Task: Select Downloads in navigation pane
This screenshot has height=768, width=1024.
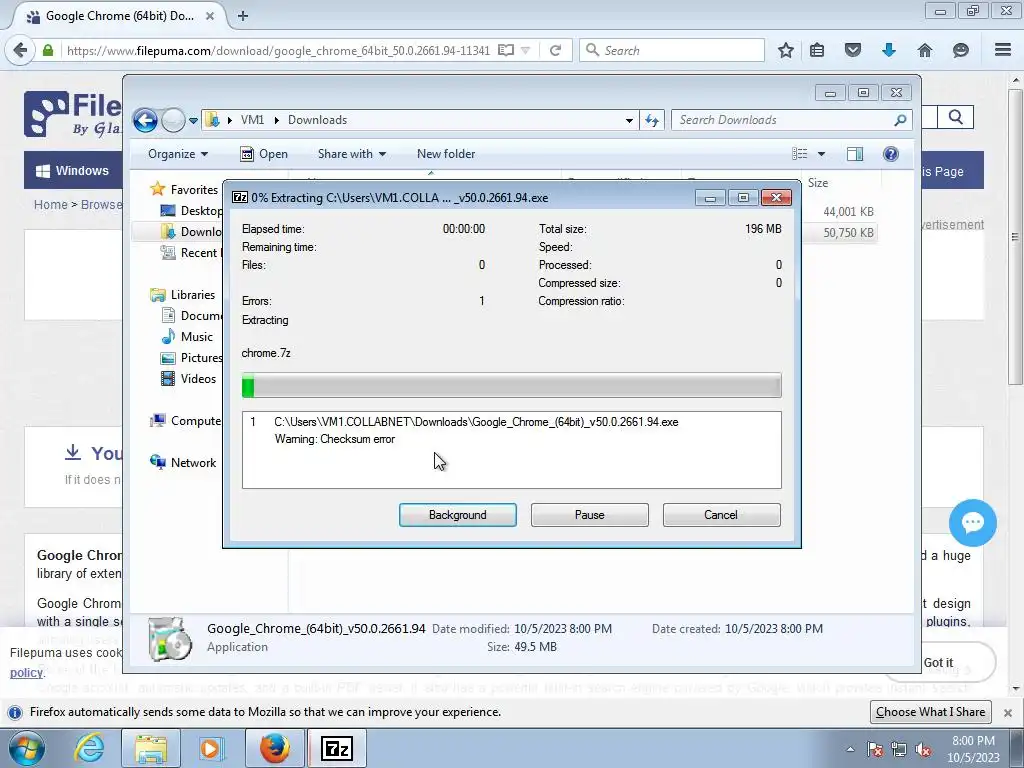Action: [191, 231]
